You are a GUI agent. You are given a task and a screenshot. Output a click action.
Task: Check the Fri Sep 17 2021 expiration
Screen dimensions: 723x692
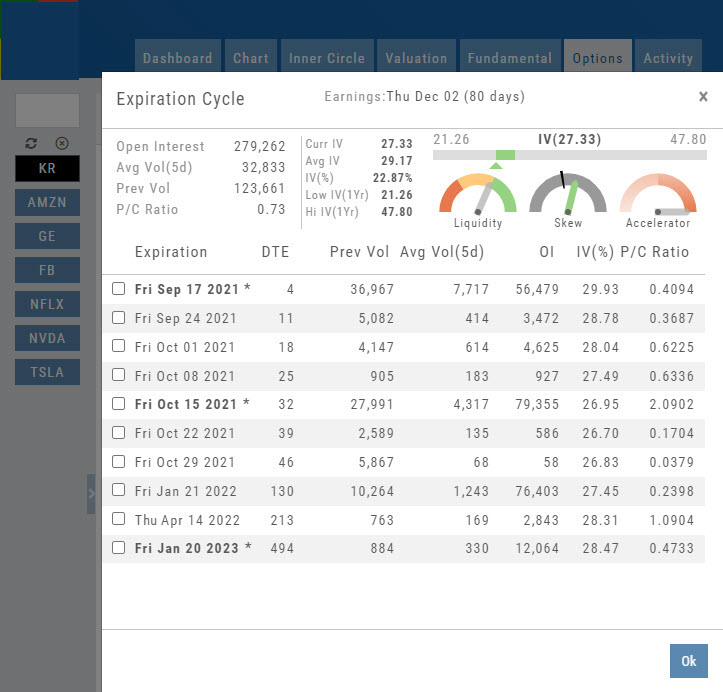coord(119,289)
